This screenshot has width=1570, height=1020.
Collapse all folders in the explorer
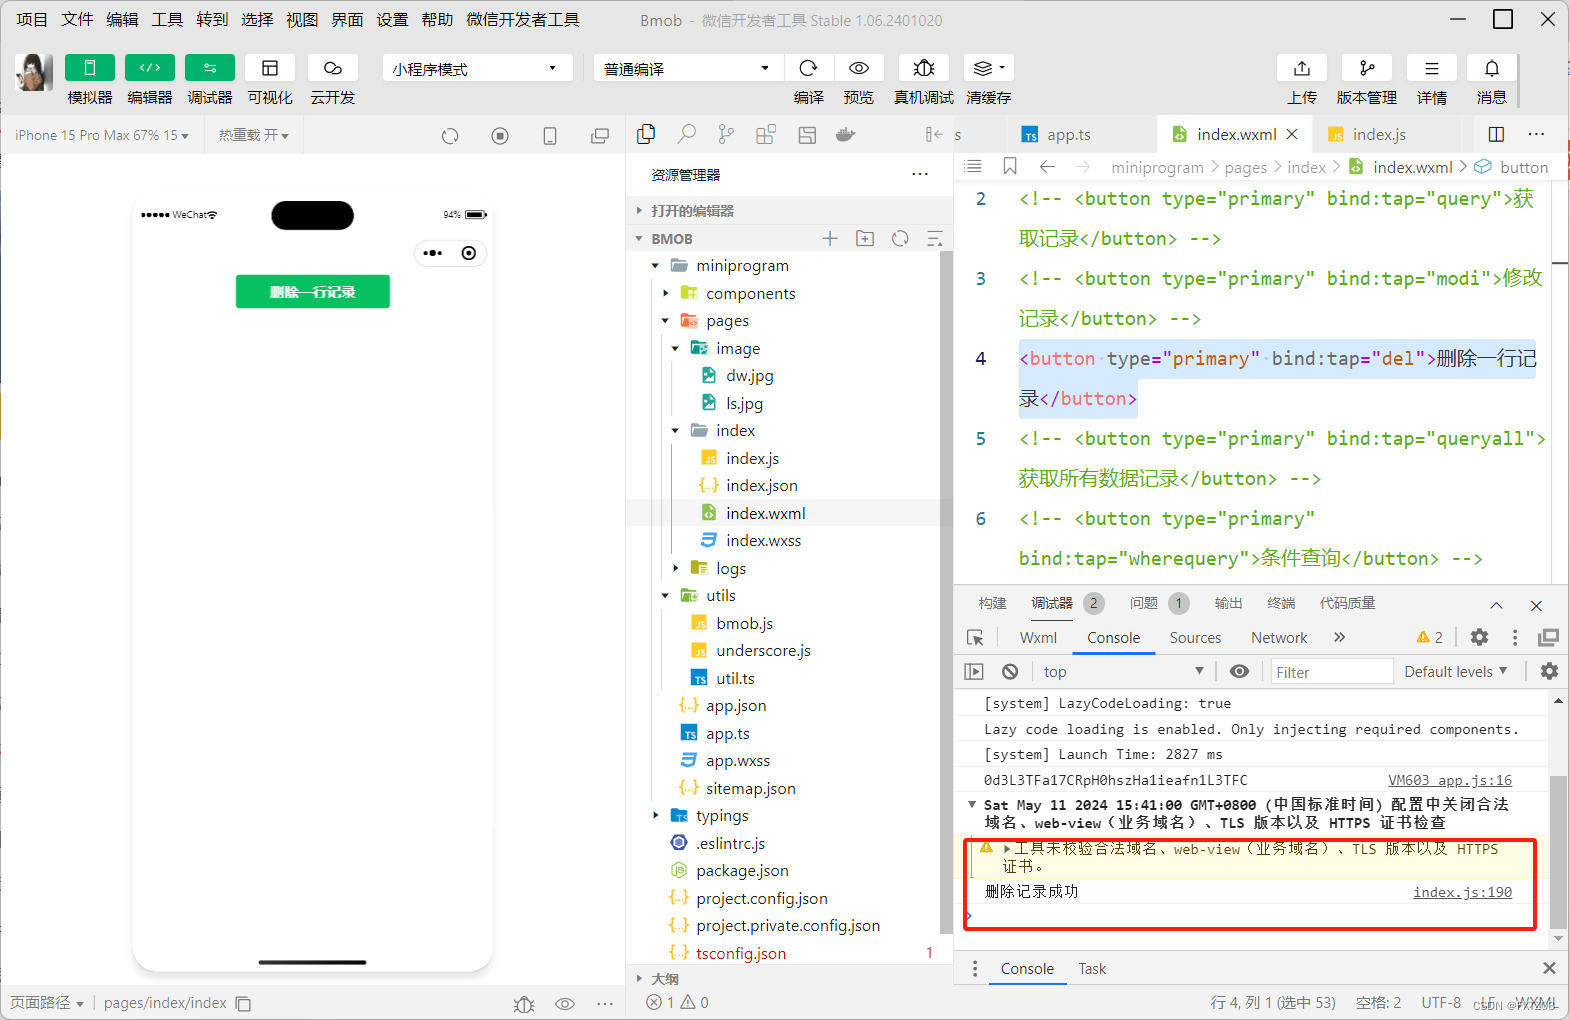[935, 238]
